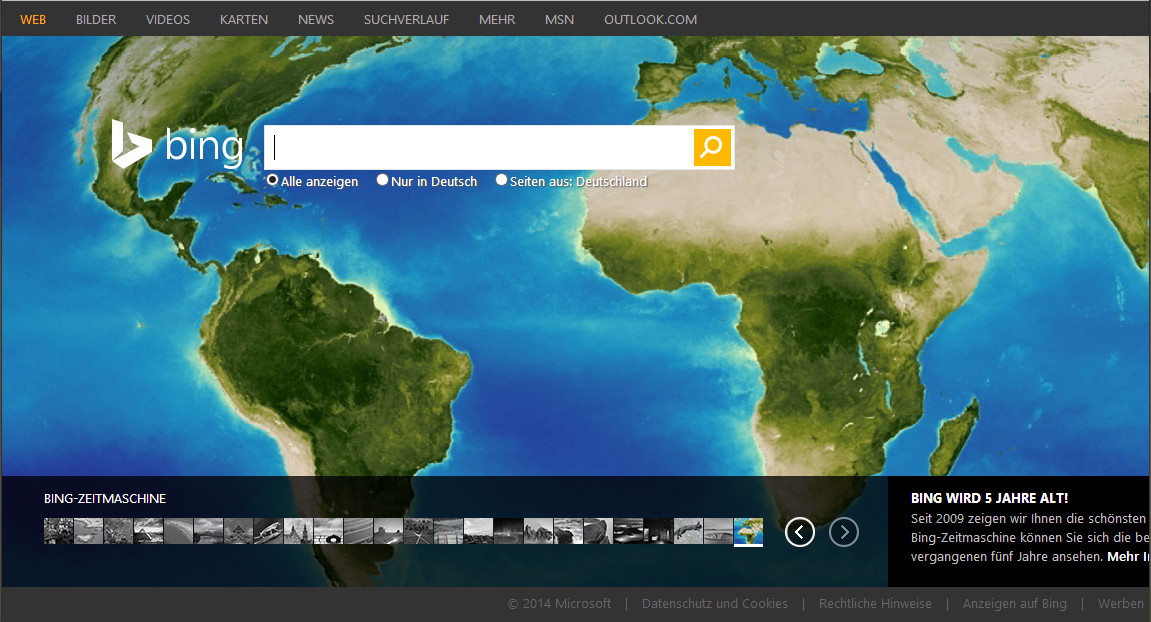Choose "Seiten aus: Deutschland" radio option

tap(501, 180)
